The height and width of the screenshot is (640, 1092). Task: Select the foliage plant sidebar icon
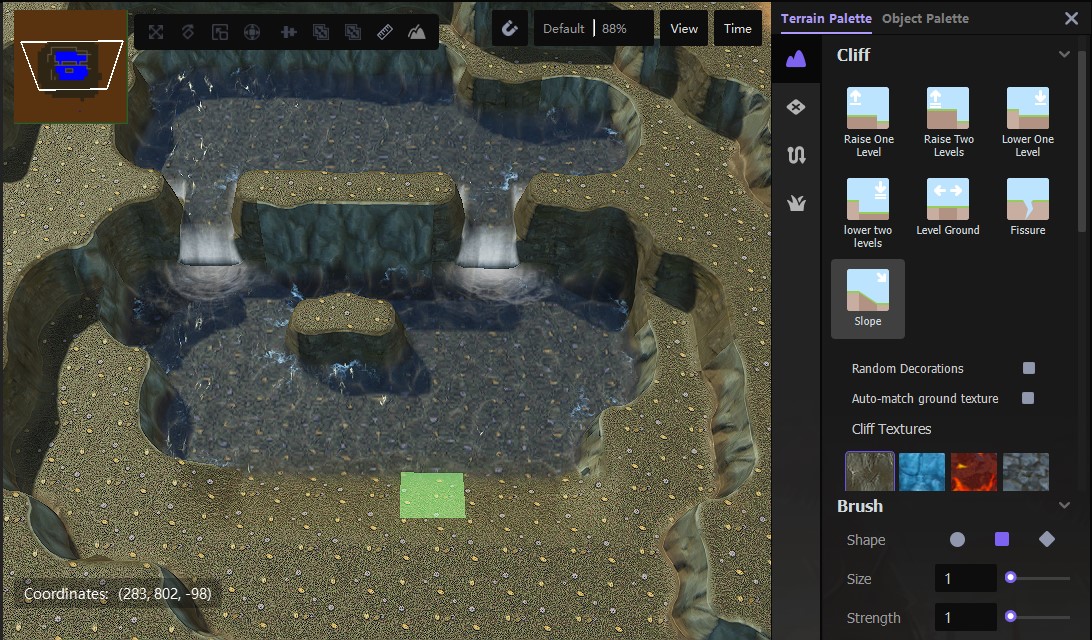796,203
